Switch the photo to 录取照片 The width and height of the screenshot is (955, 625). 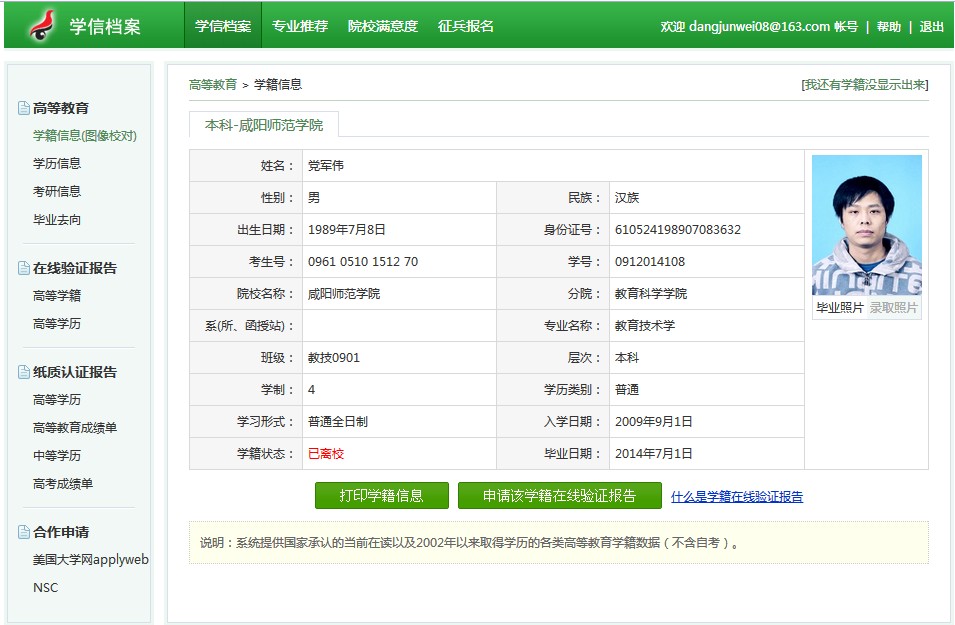(893, 308)
